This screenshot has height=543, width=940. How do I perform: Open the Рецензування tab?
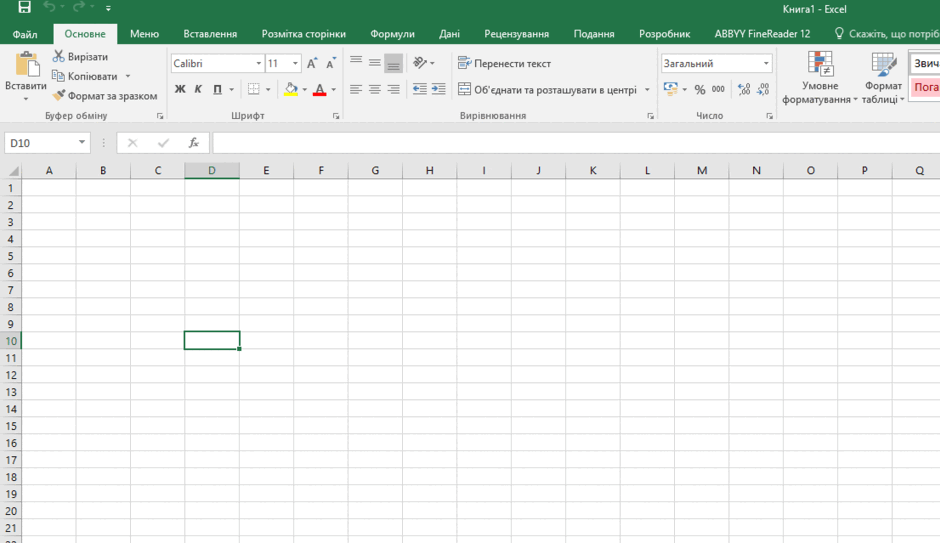click(x=516, y=34)
